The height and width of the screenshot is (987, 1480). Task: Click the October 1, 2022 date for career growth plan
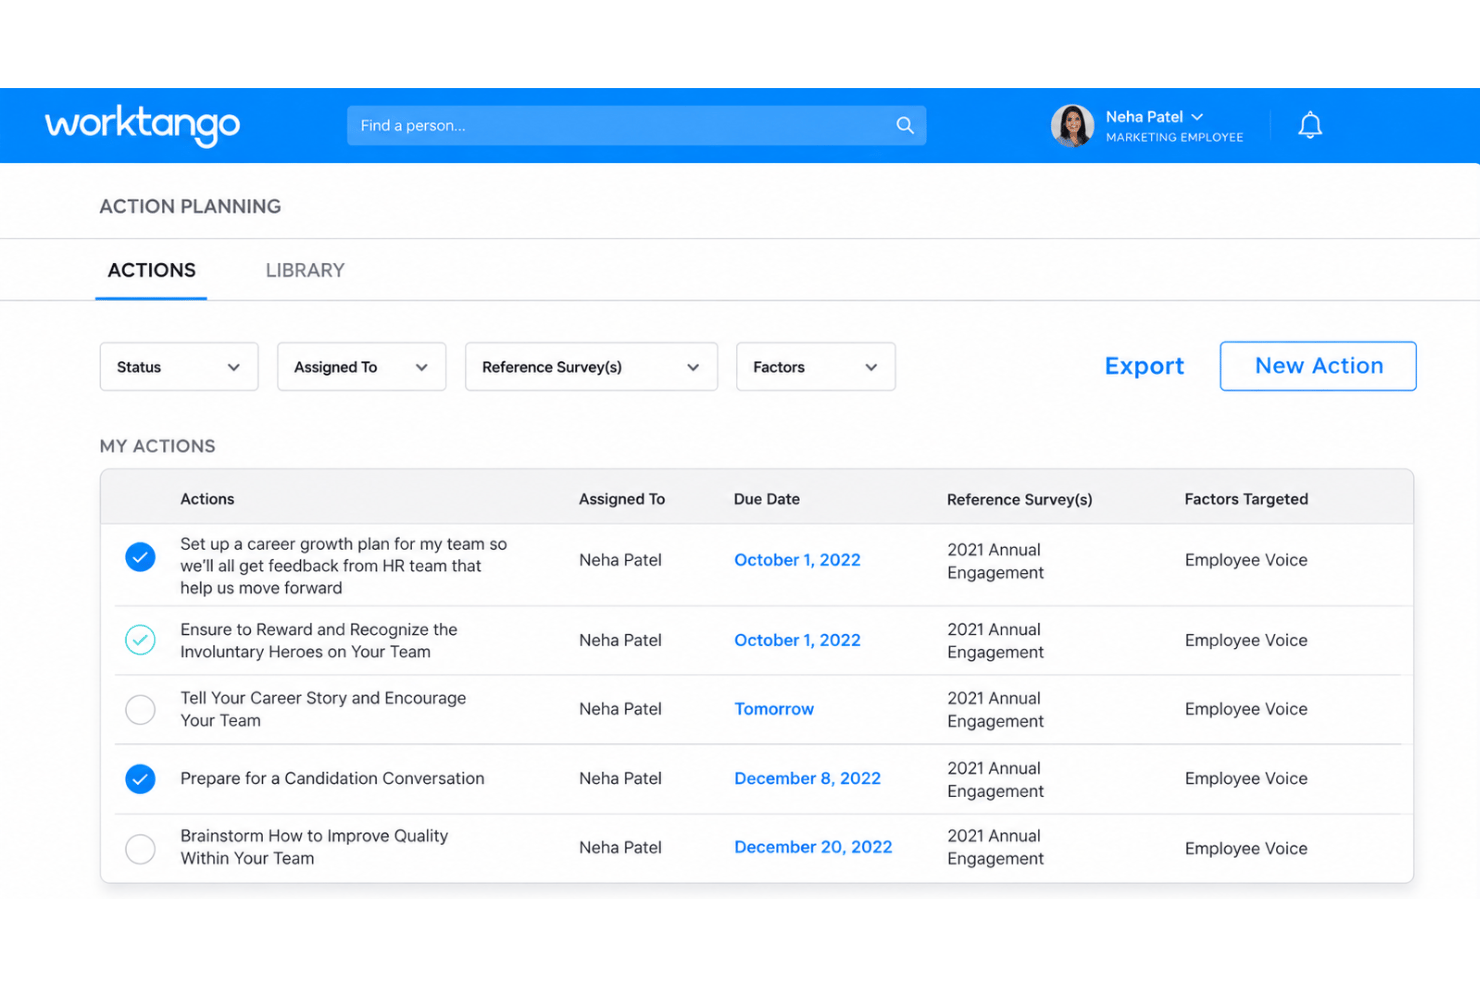tap(797, 560)
